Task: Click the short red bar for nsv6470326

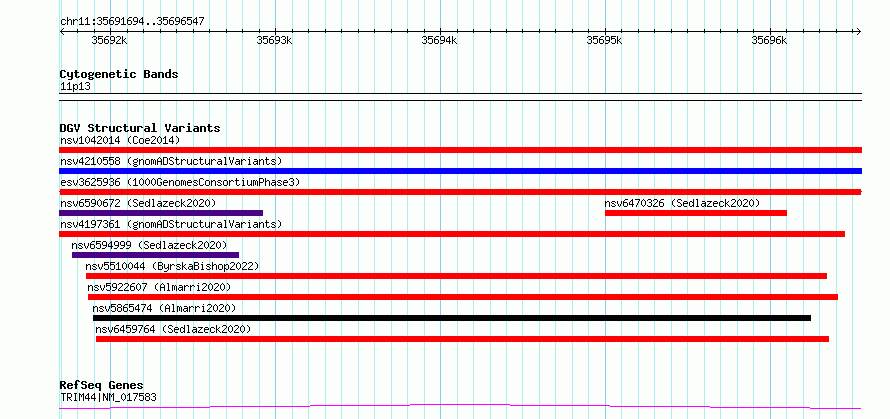Action: 696,213
